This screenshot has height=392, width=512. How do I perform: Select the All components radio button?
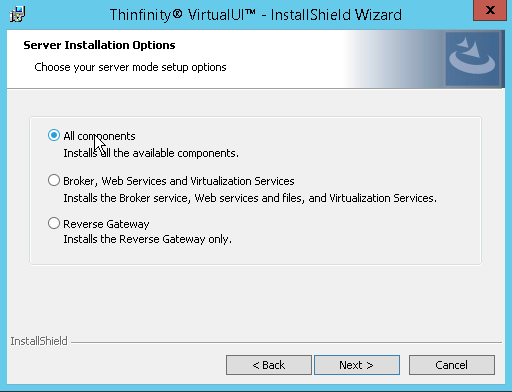54,135
